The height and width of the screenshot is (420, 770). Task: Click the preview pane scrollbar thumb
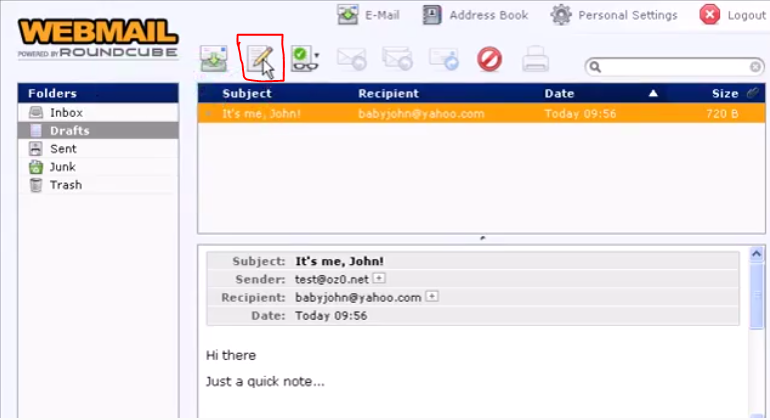(756, 295)
